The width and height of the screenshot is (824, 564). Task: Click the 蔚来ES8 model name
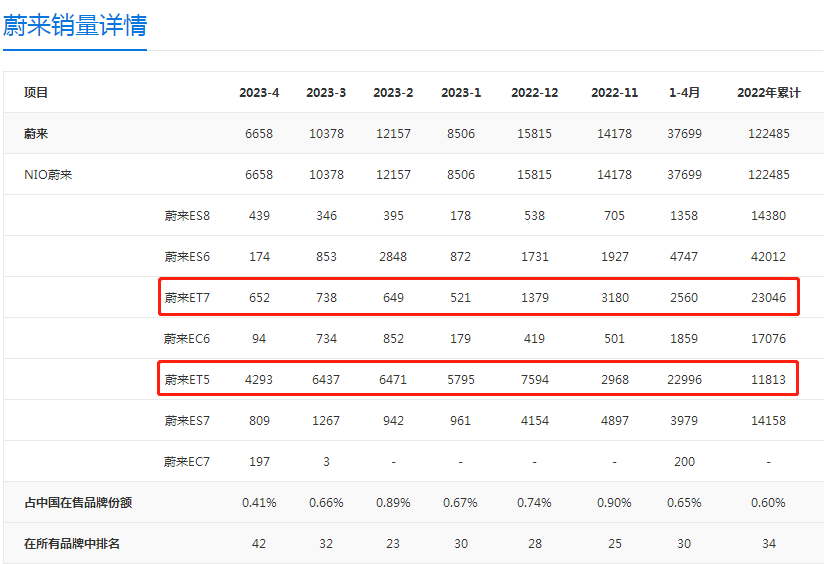[187, 216]
